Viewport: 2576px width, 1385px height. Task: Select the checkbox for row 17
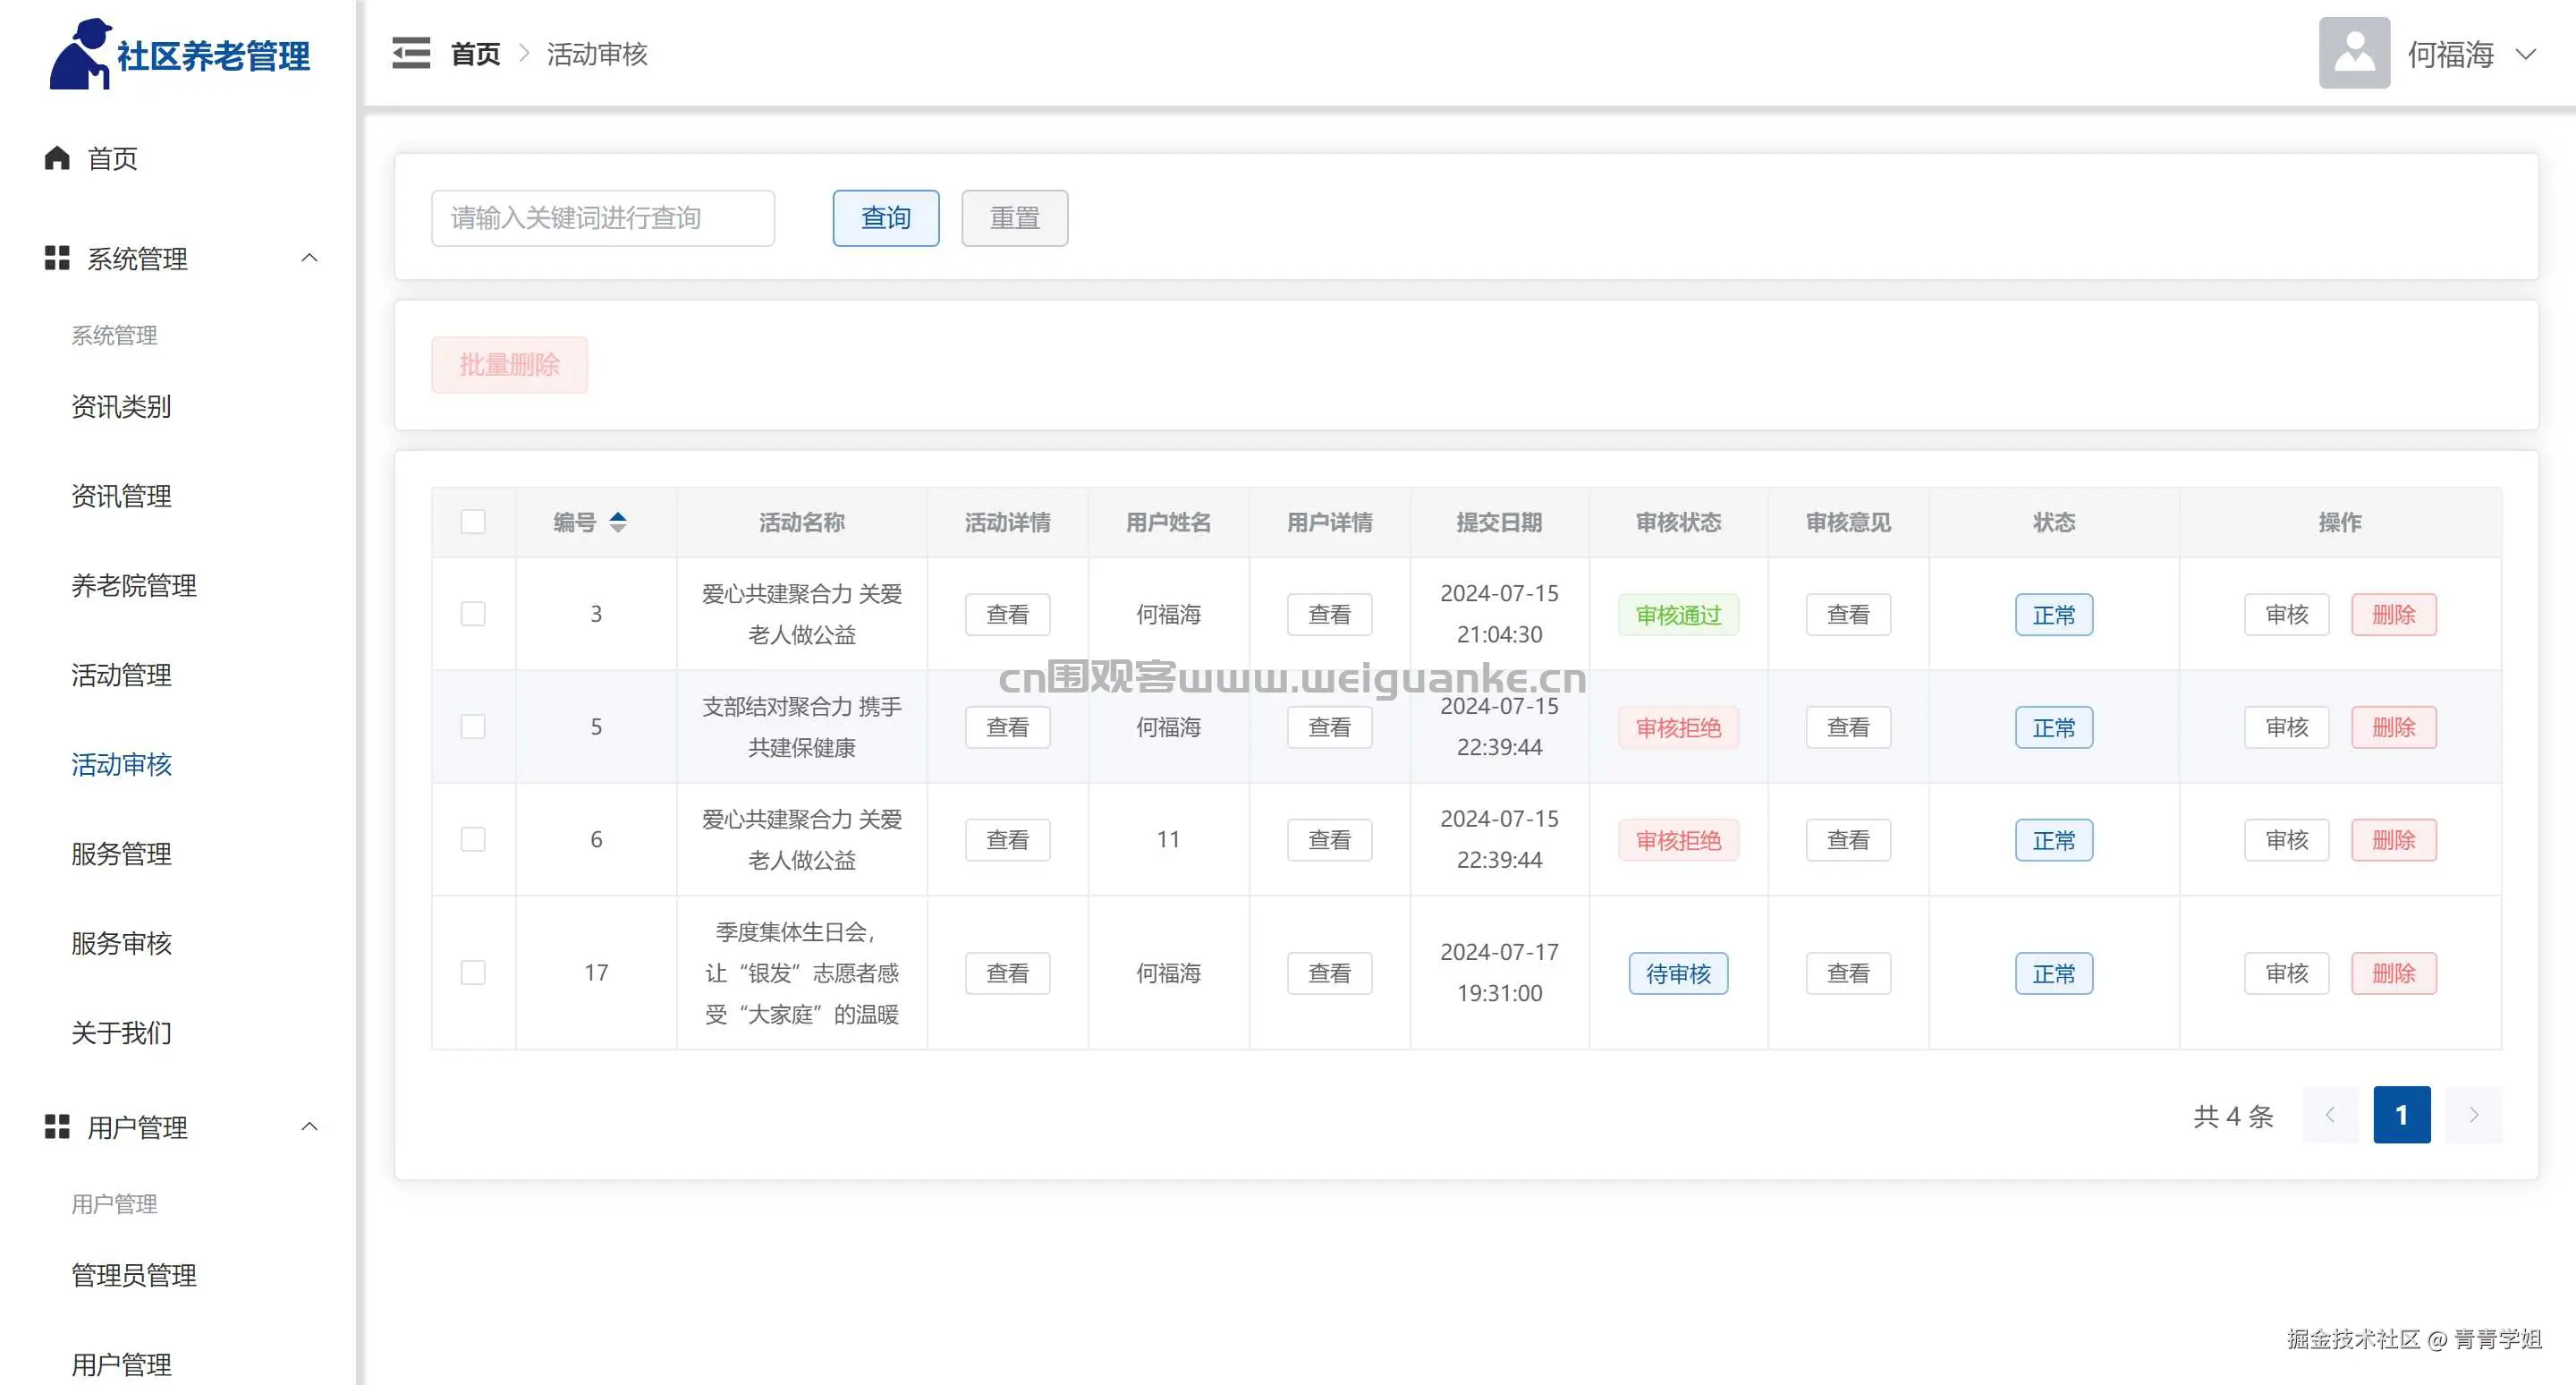[x=473, y=973]
